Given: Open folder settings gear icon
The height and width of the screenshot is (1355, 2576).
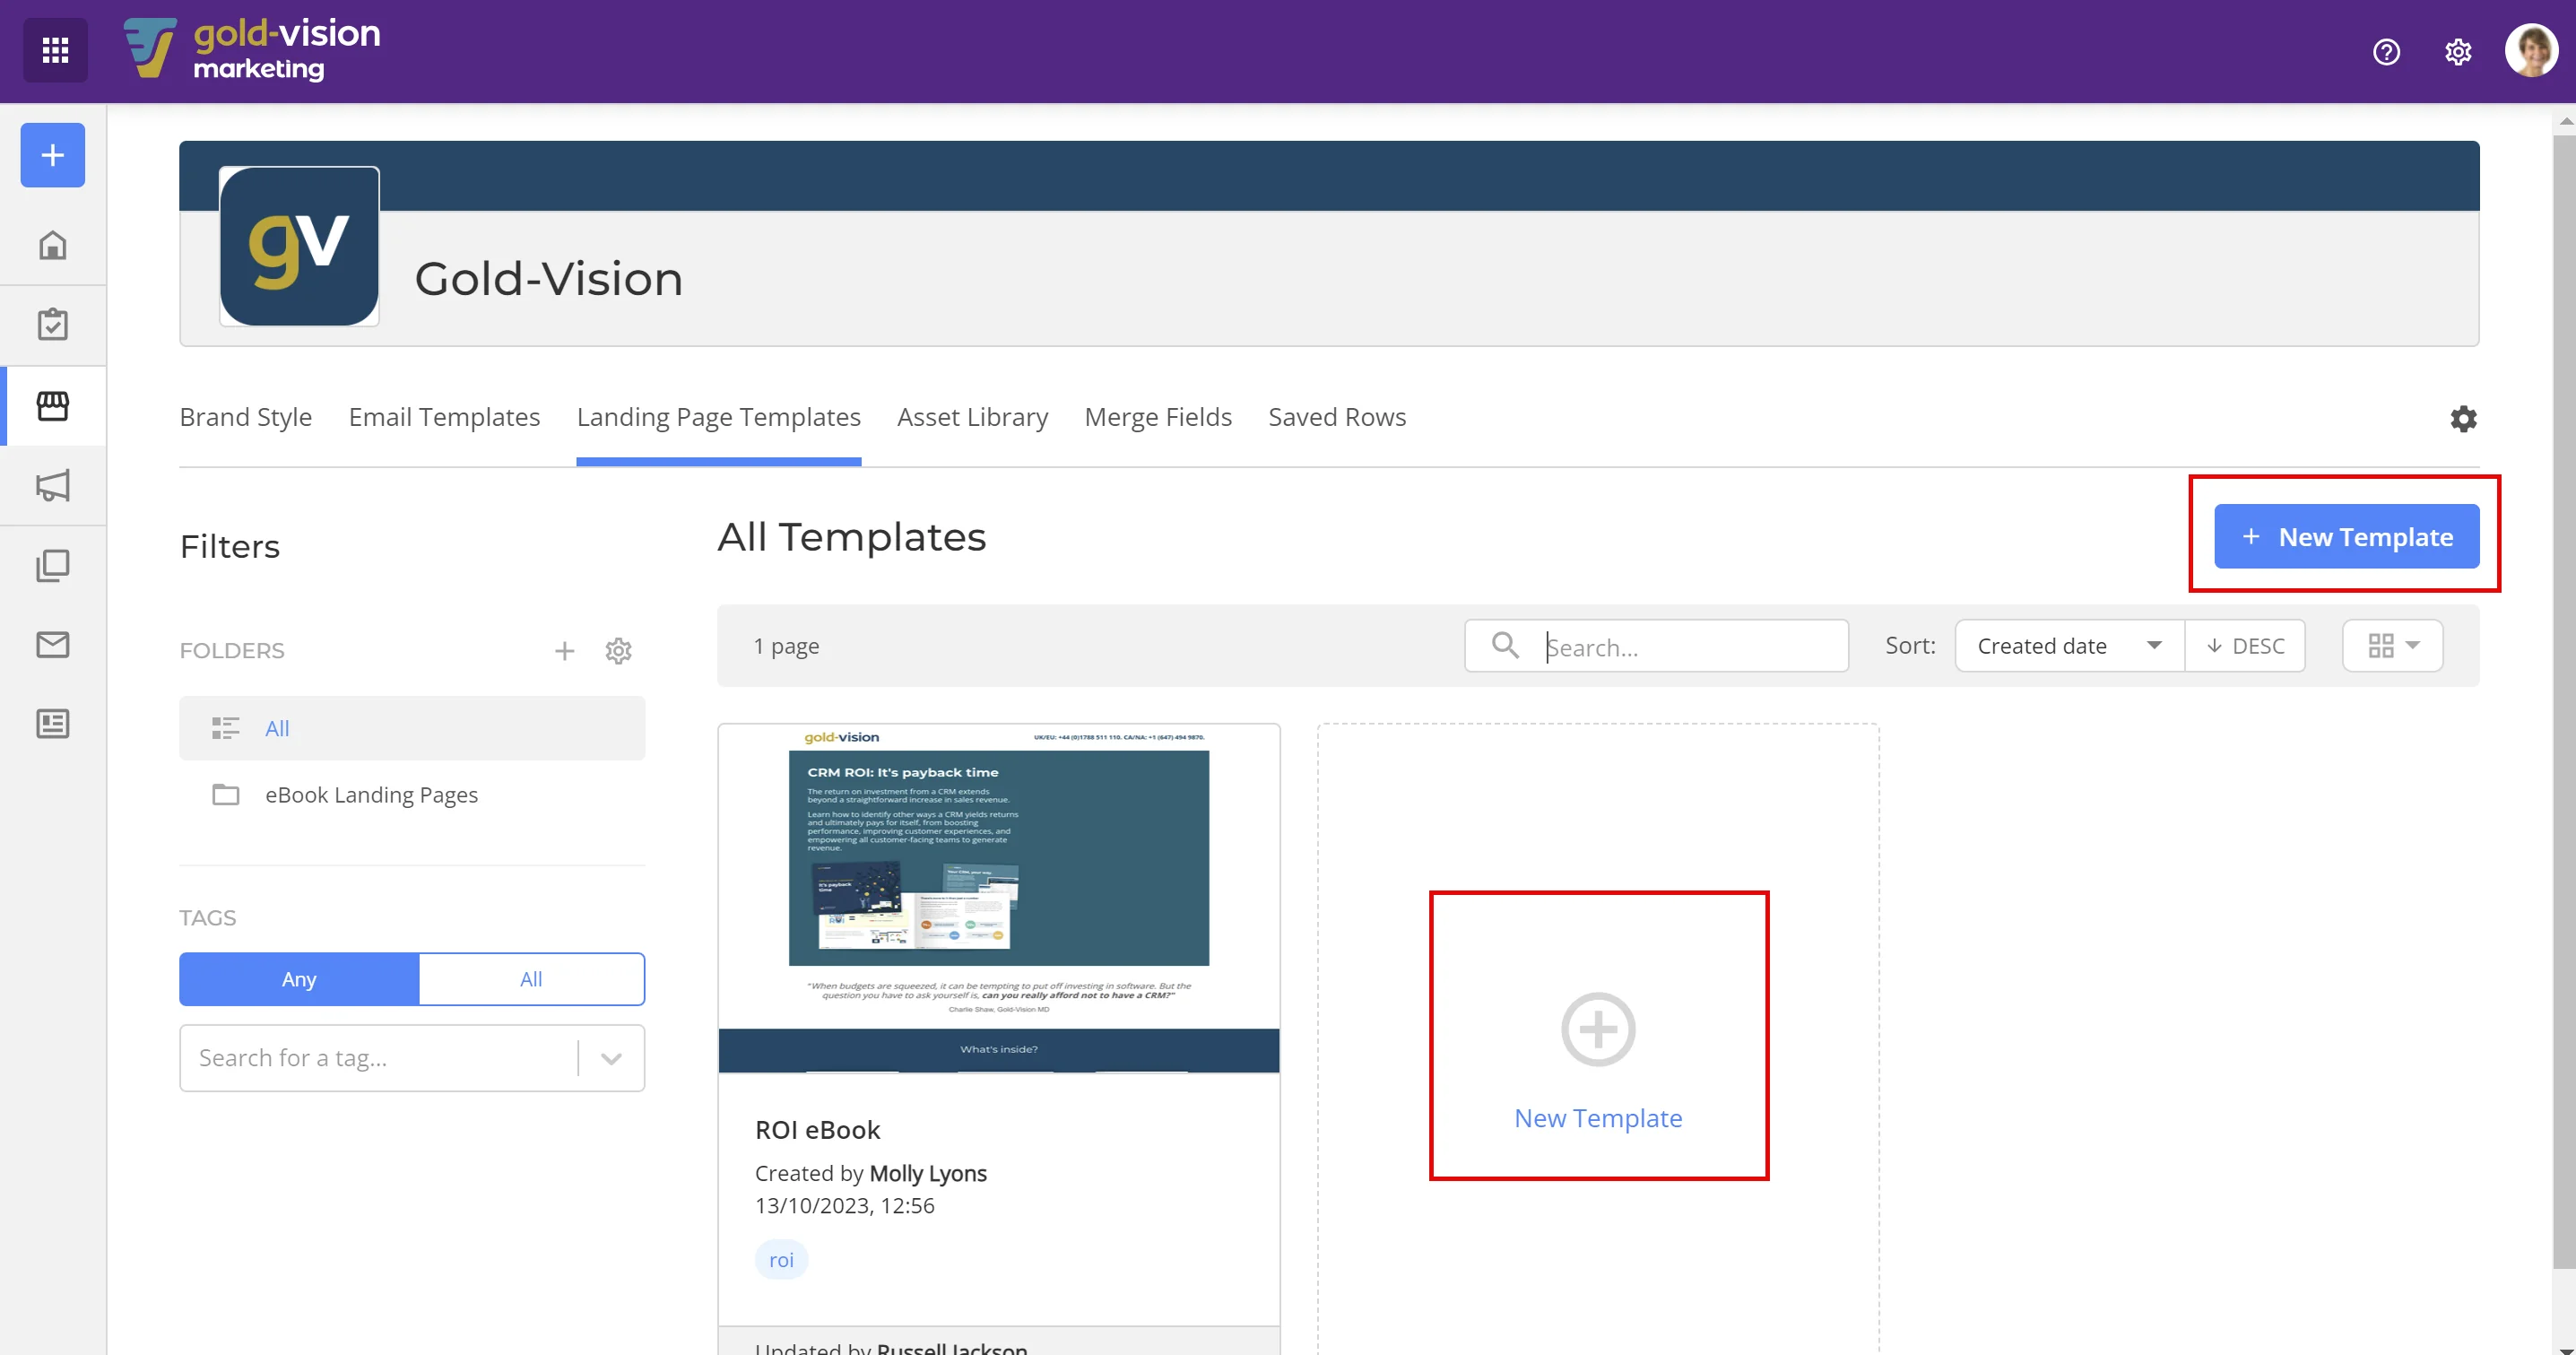Looking at the screenshot, I should [619, 651].
